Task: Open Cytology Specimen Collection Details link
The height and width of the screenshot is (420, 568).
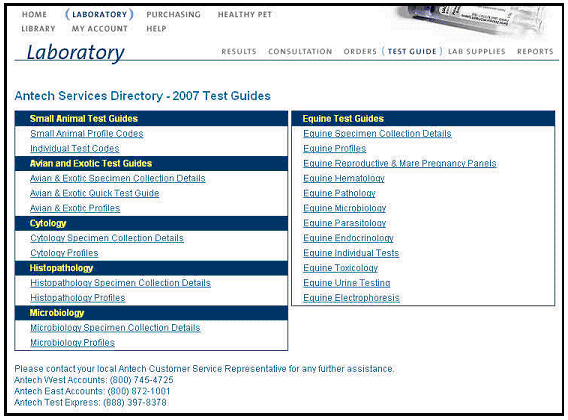Action: point(107,238)
